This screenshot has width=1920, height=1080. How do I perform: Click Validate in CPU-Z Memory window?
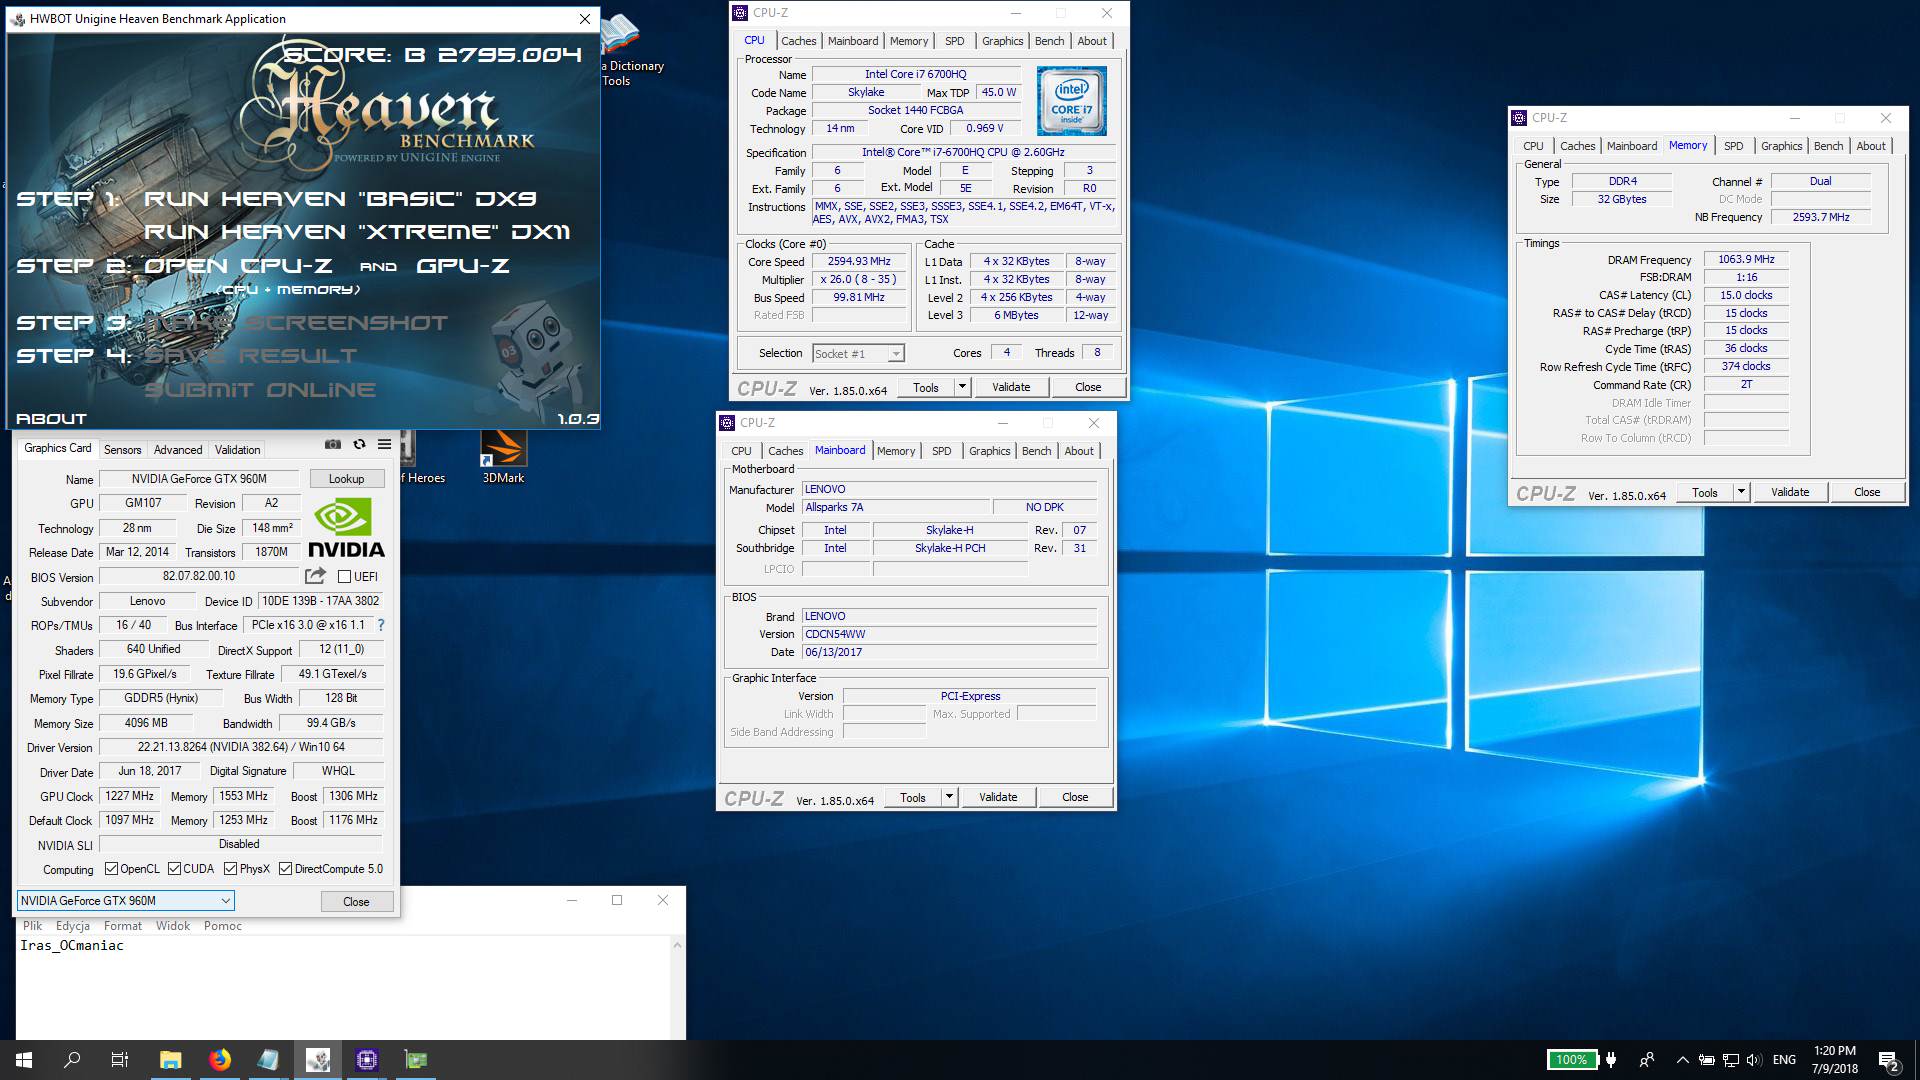pyautogui.click(x=1790, y=492)
